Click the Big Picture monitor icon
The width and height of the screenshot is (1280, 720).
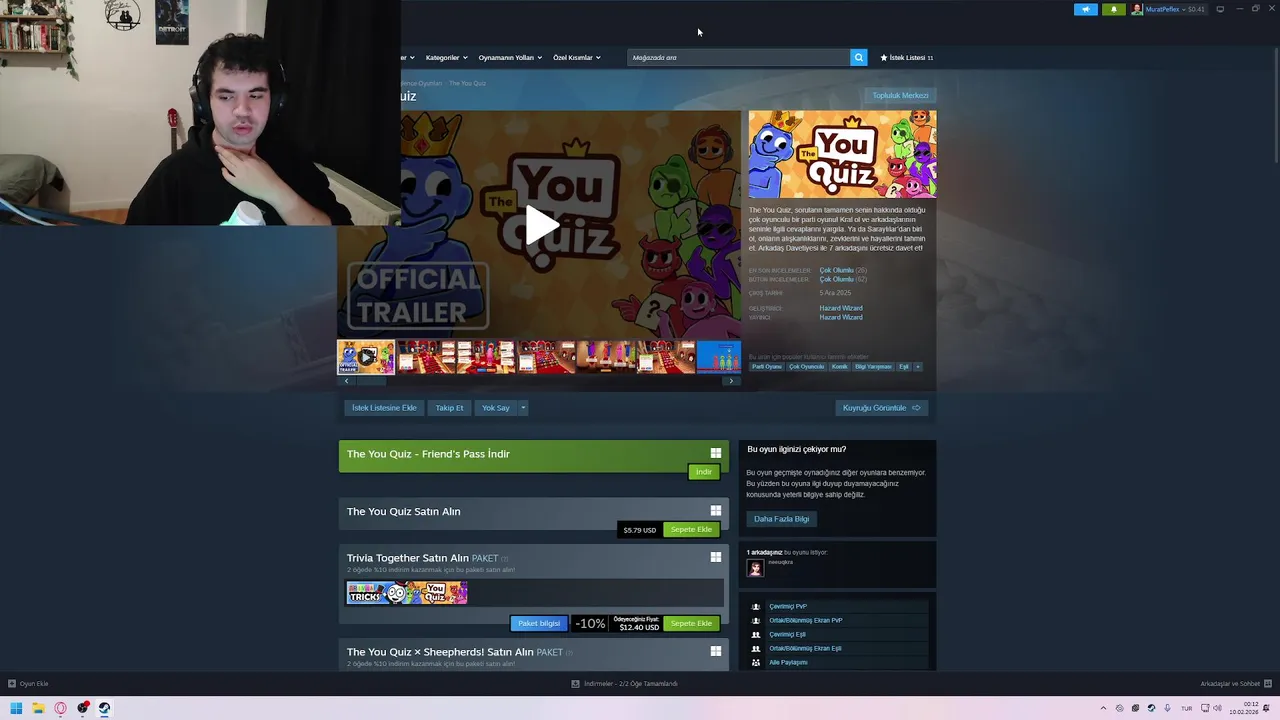click(1220, 9)
